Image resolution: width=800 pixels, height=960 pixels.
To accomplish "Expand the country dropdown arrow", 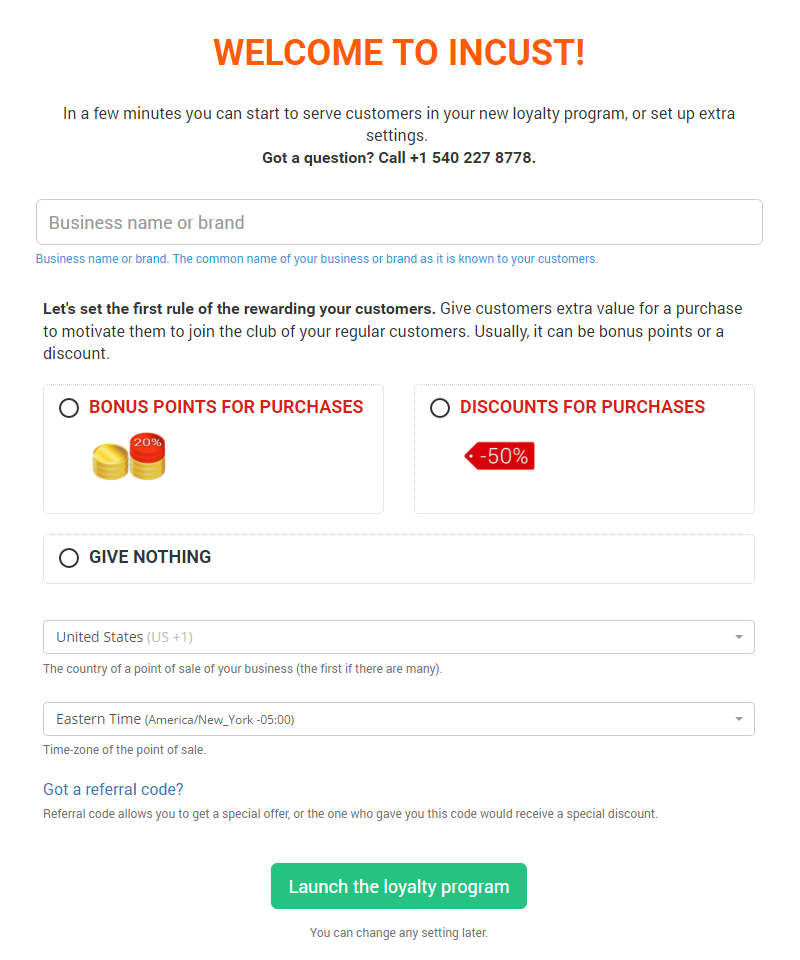I will click(738, 637).
